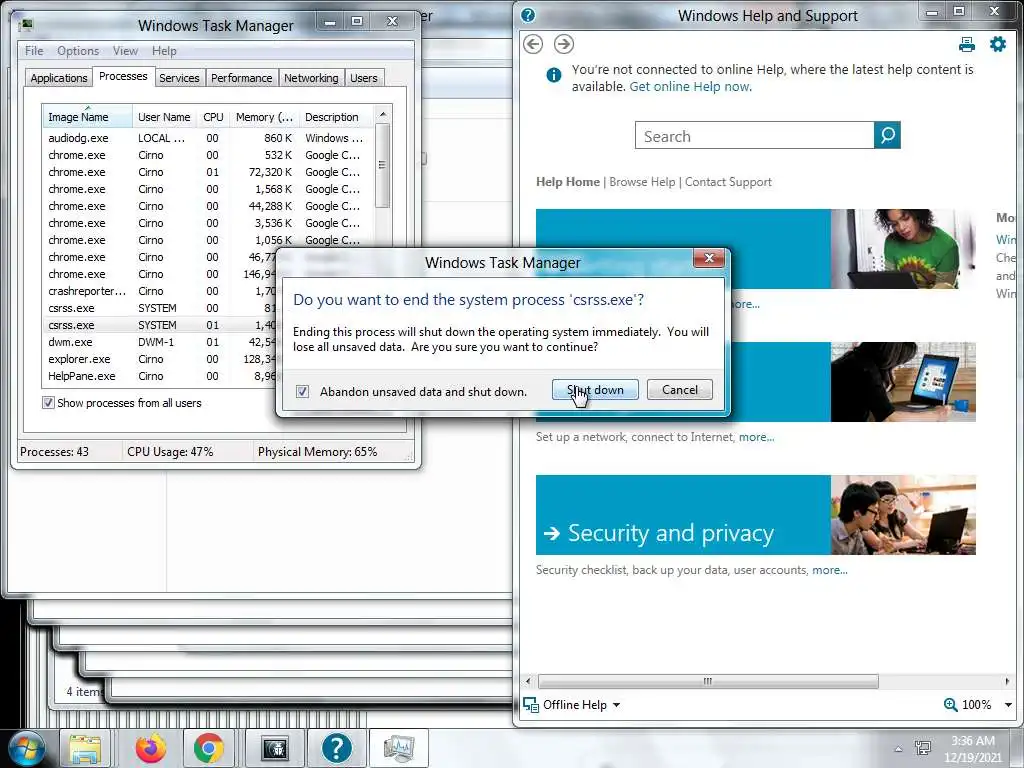Open the 100% zoom level dropdown arrow
Screen dimensions: 1024x768
(1008, 705)
